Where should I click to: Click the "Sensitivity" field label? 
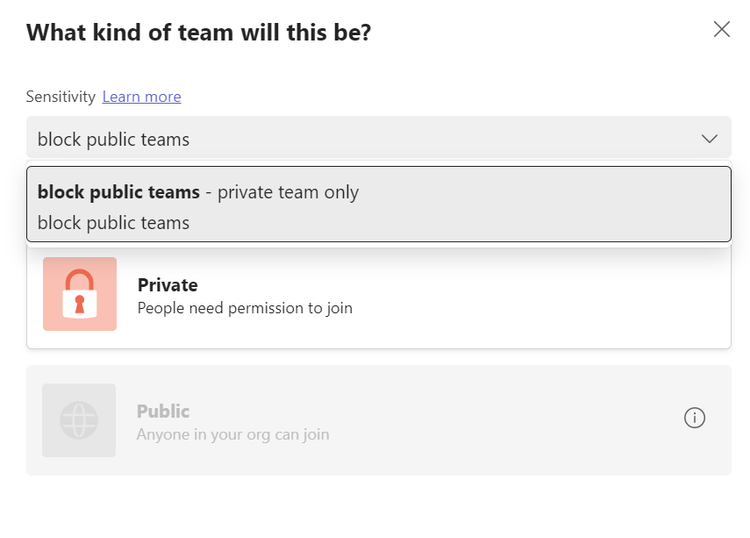(60, 97)
